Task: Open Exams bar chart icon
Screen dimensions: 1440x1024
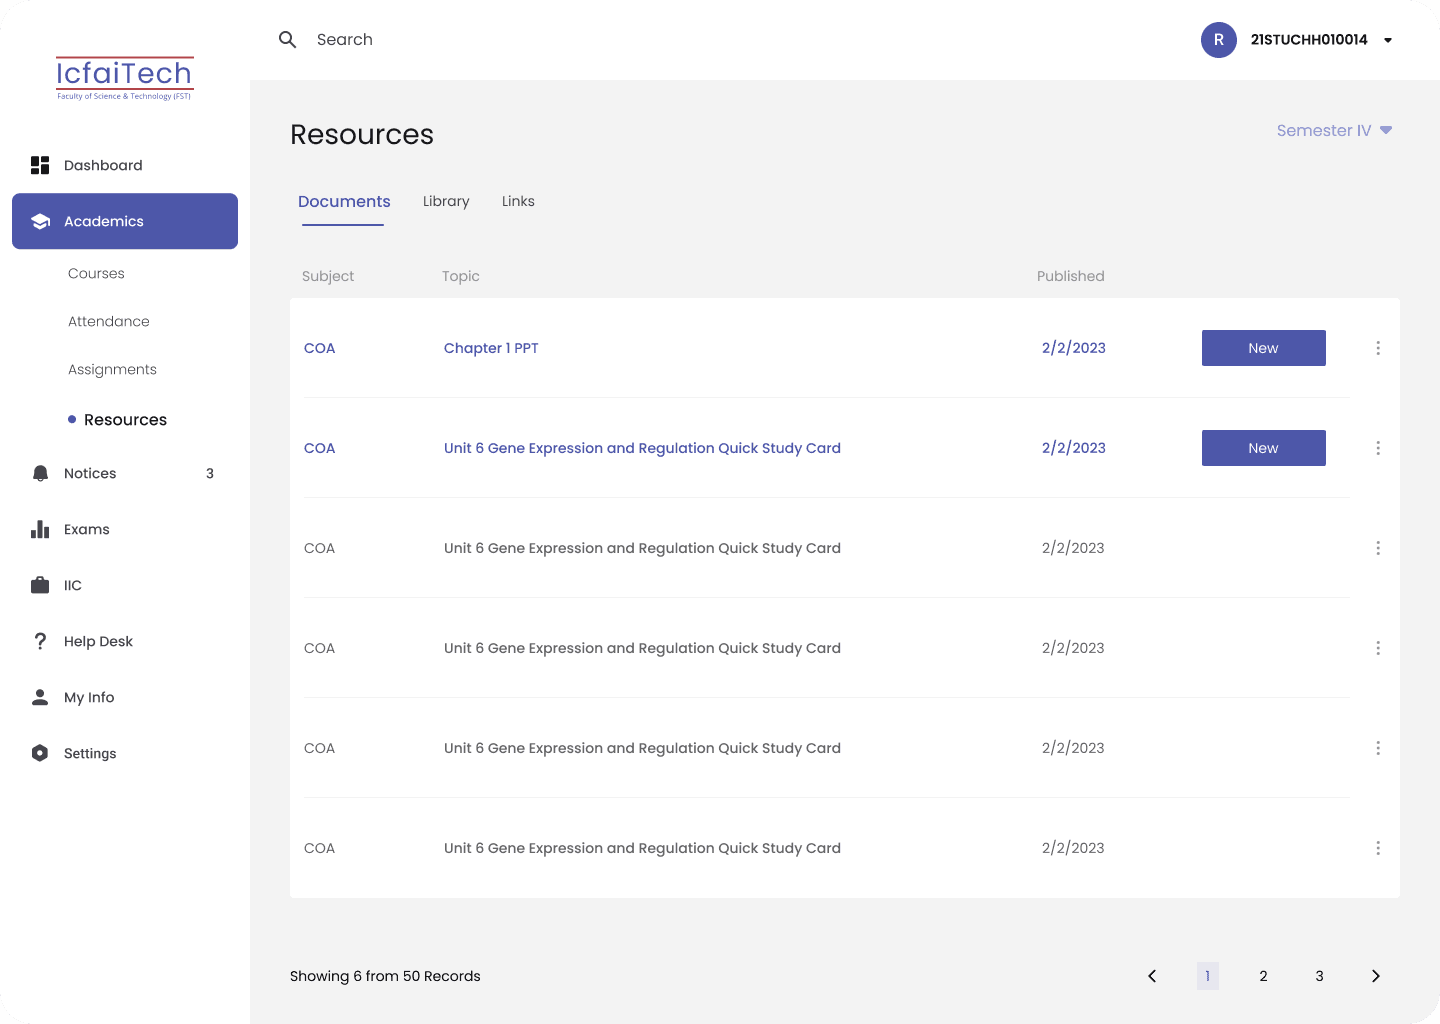Action: tap(40, 529)
